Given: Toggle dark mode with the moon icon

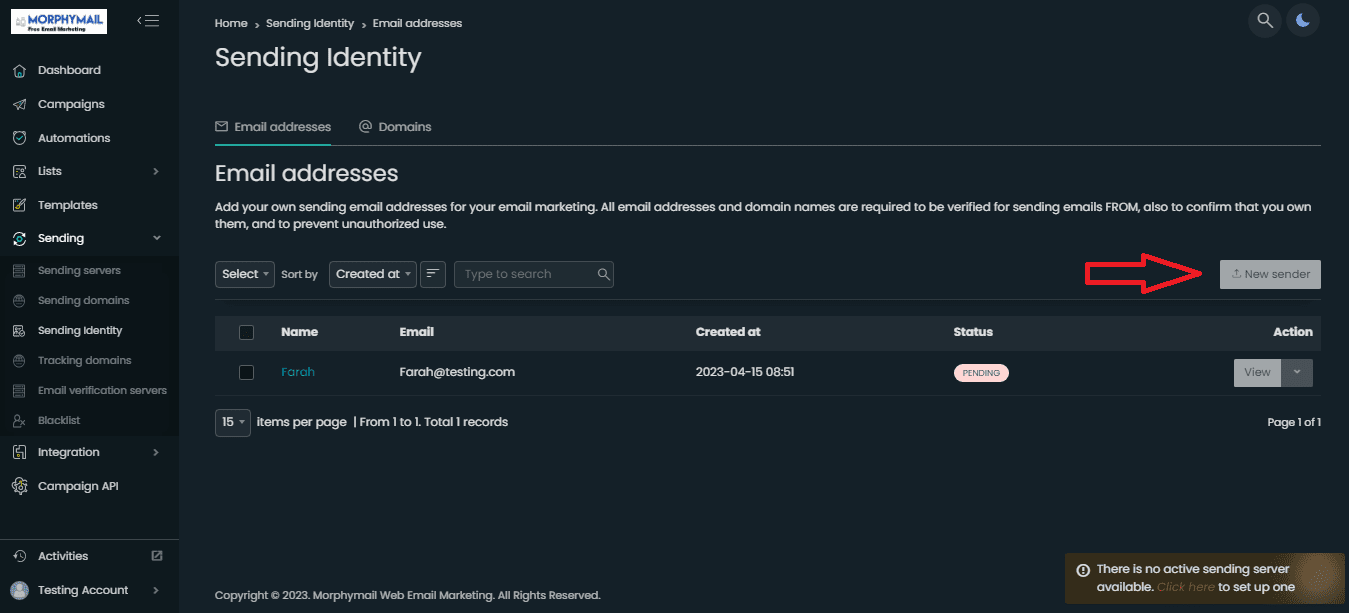Looking at the screenshot, I should coord(1303,21).
